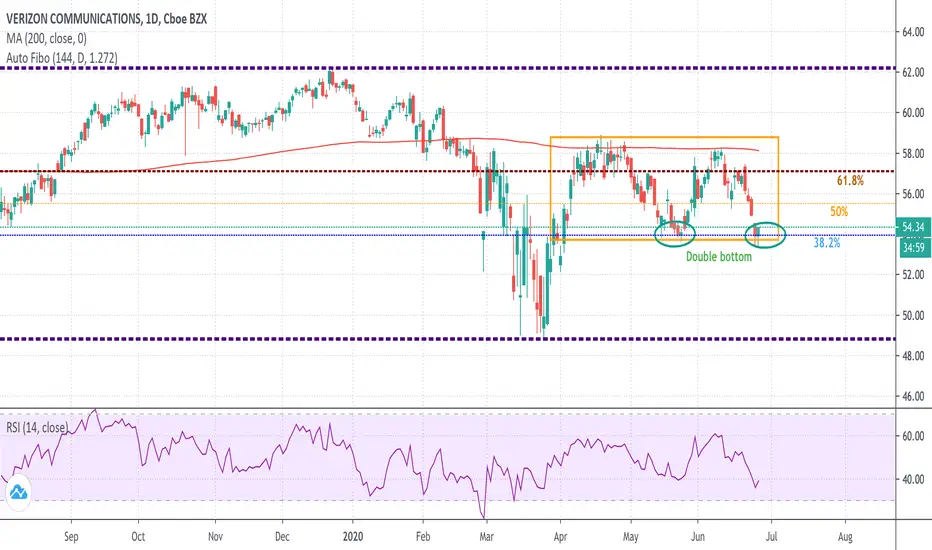Click the Jun date axis label
The image size is (932, 550).
[698, 537]
